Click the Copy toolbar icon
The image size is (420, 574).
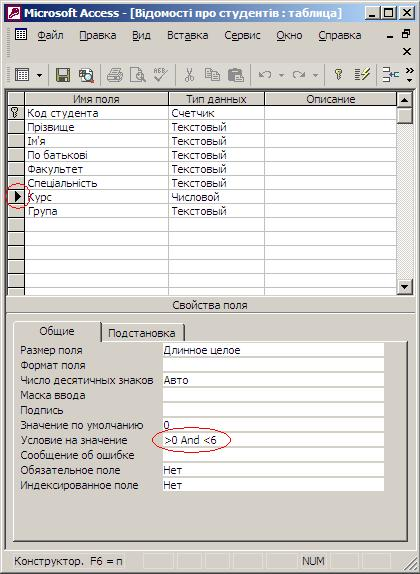coord(212,75)
